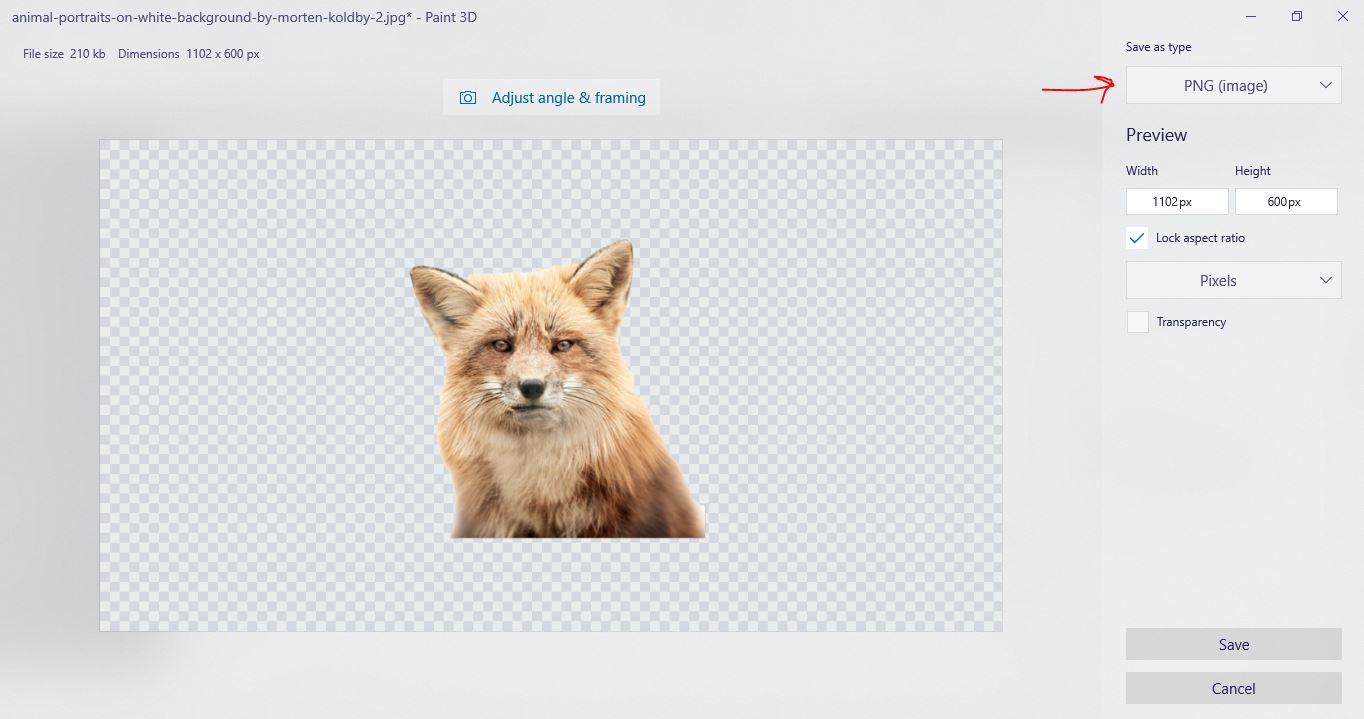The width and height of the screenshot is (1364, 719).
Task: Click the chevron on the Pixels selector
Action: [1327, 280]
